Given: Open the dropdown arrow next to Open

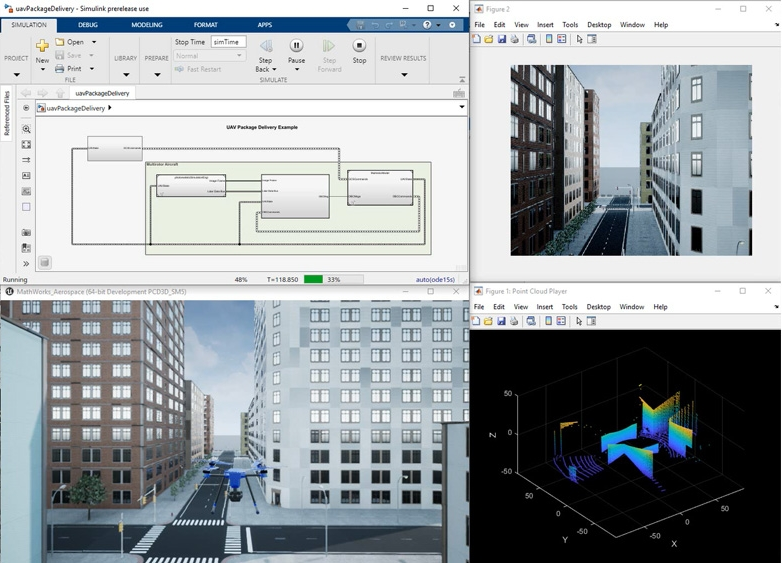Looking at the screenshot, I should [94, 42].
